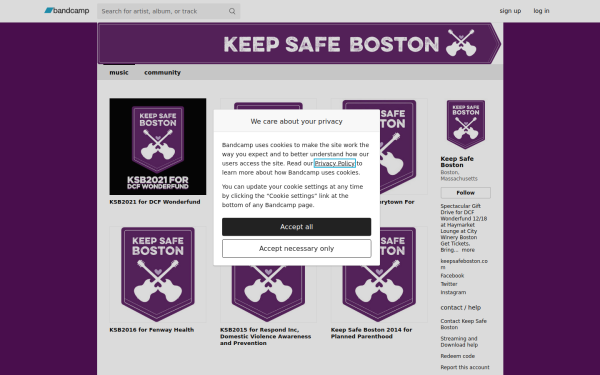Click the Bandcamp logo
The width and height of the screenshot is (600, 375).
coord(67,11)
